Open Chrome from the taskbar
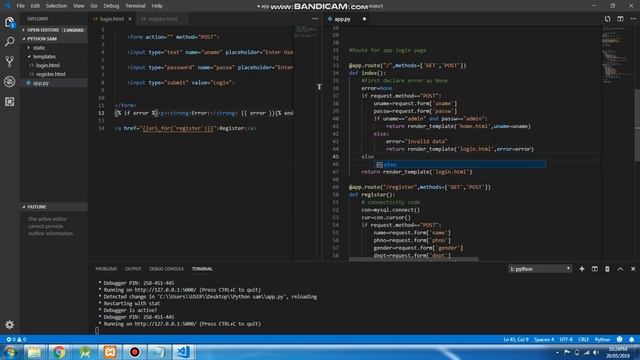The image size is (640, 360). click(x=59, y=352)
